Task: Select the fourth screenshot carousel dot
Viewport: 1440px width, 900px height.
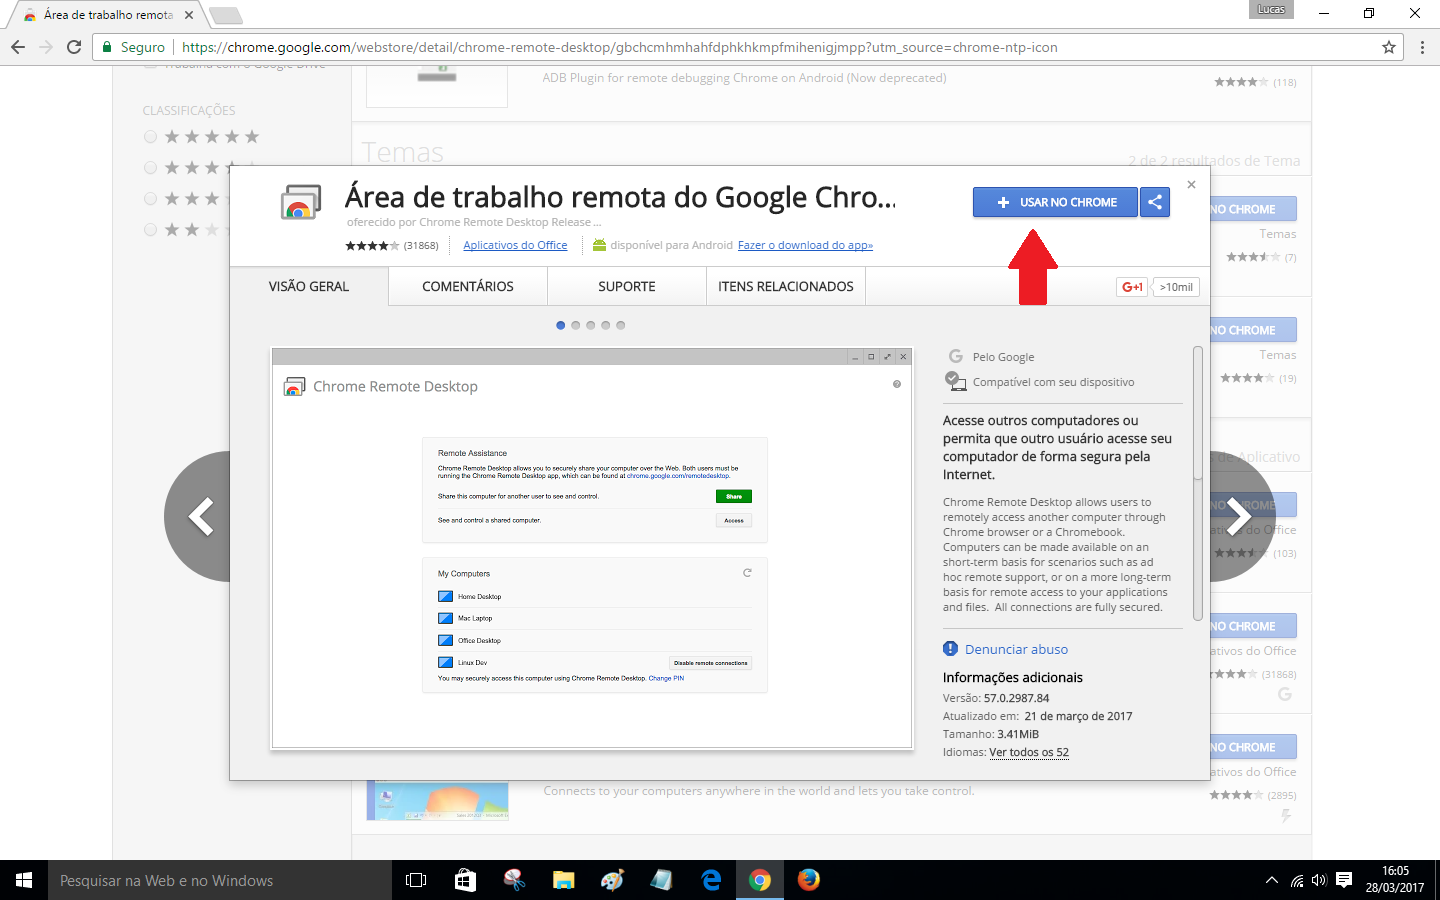Action: coord(606,325)
